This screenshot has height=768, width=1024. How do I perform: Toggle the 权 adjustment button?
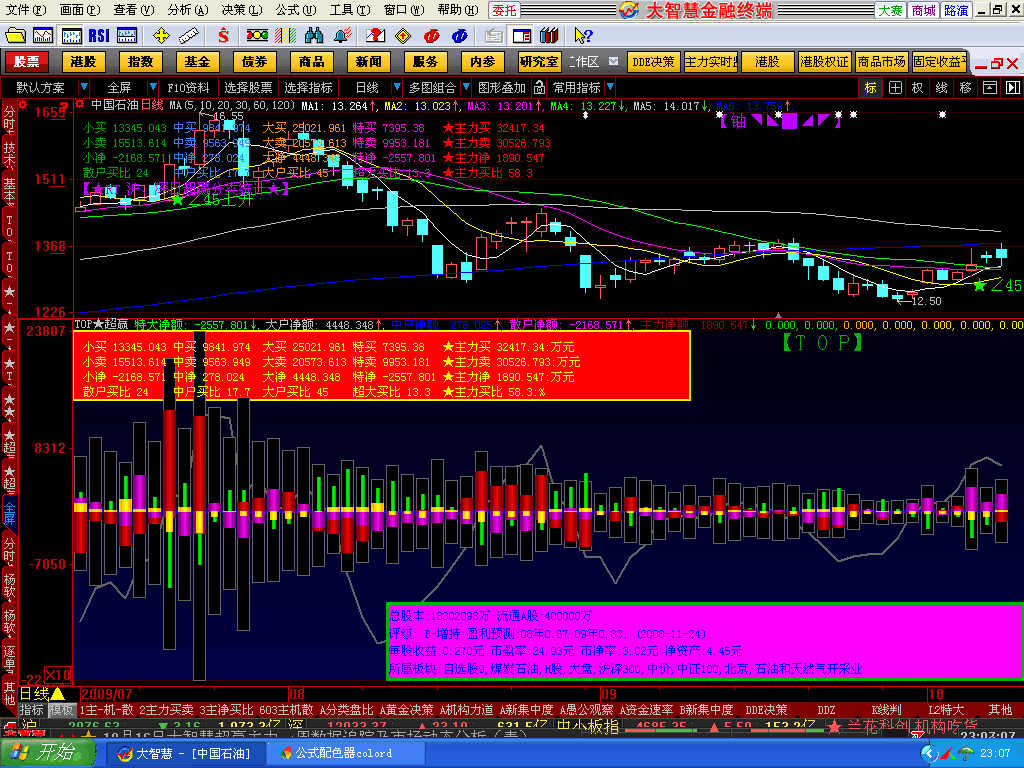[918, 88]
